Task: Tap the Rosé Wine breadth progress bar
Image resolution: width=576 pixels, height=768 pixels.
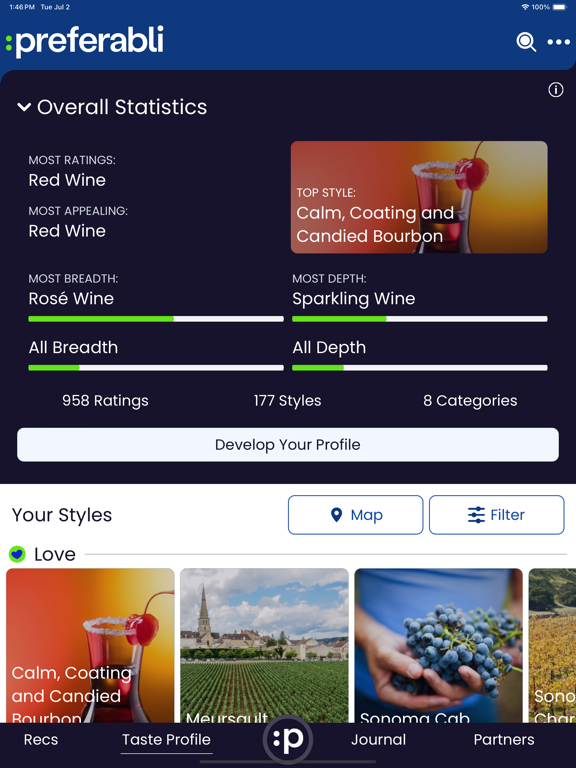Action: coord(156,319)
